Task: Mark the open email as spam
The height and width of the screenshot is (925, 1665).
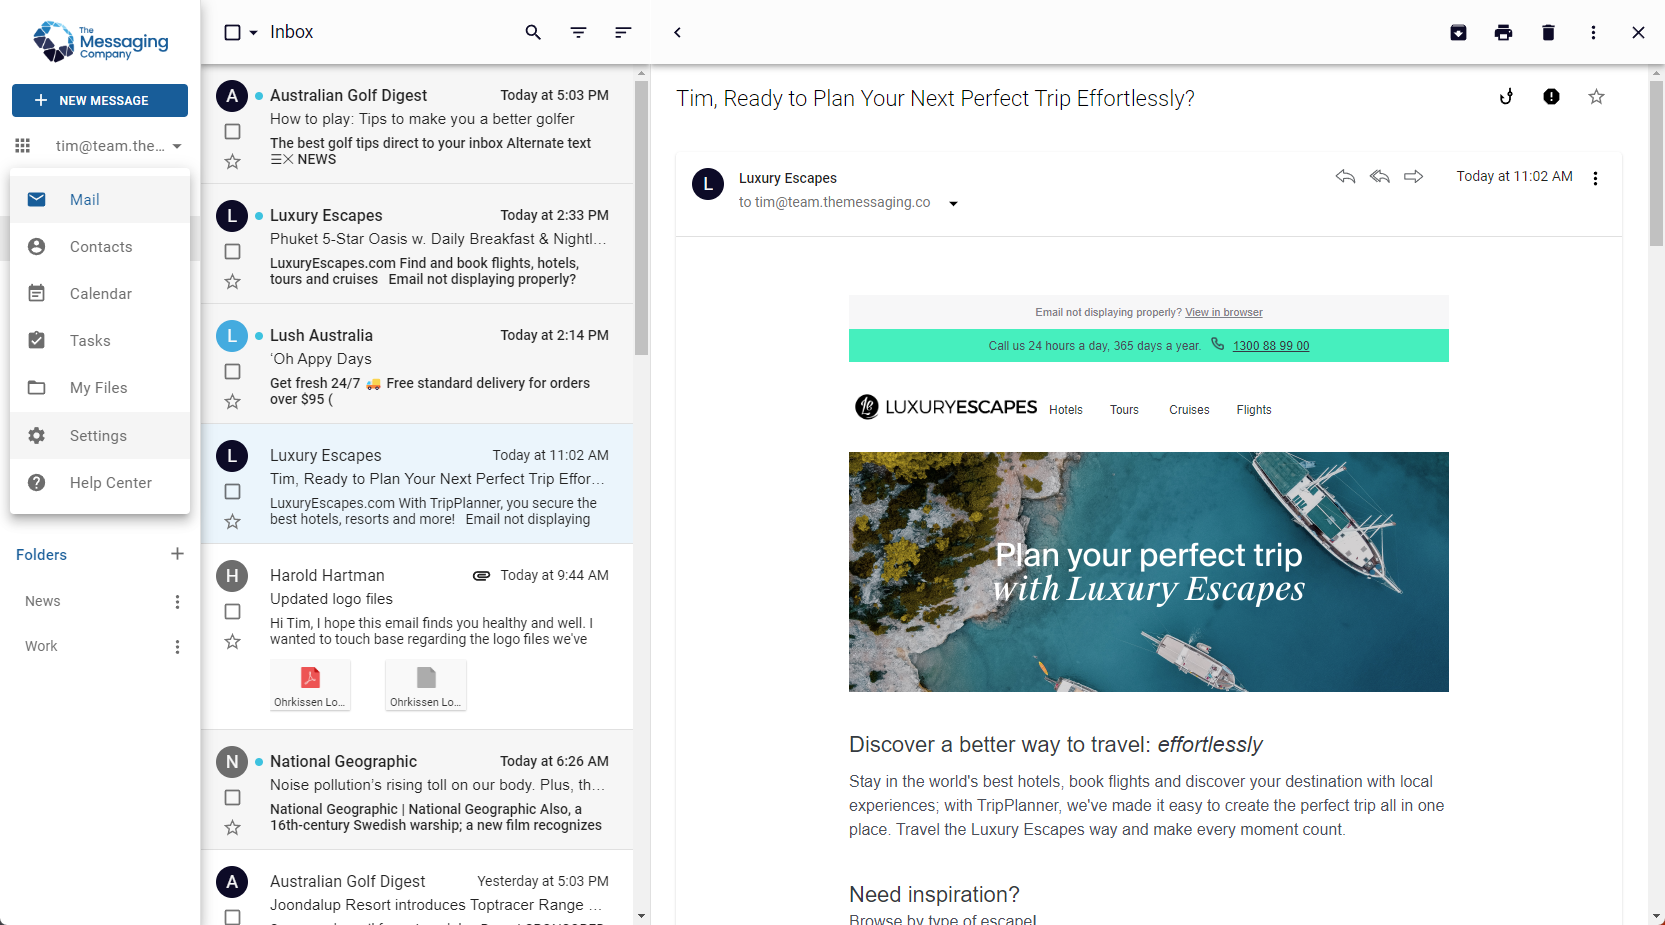Action: (x=1551, y=96)
